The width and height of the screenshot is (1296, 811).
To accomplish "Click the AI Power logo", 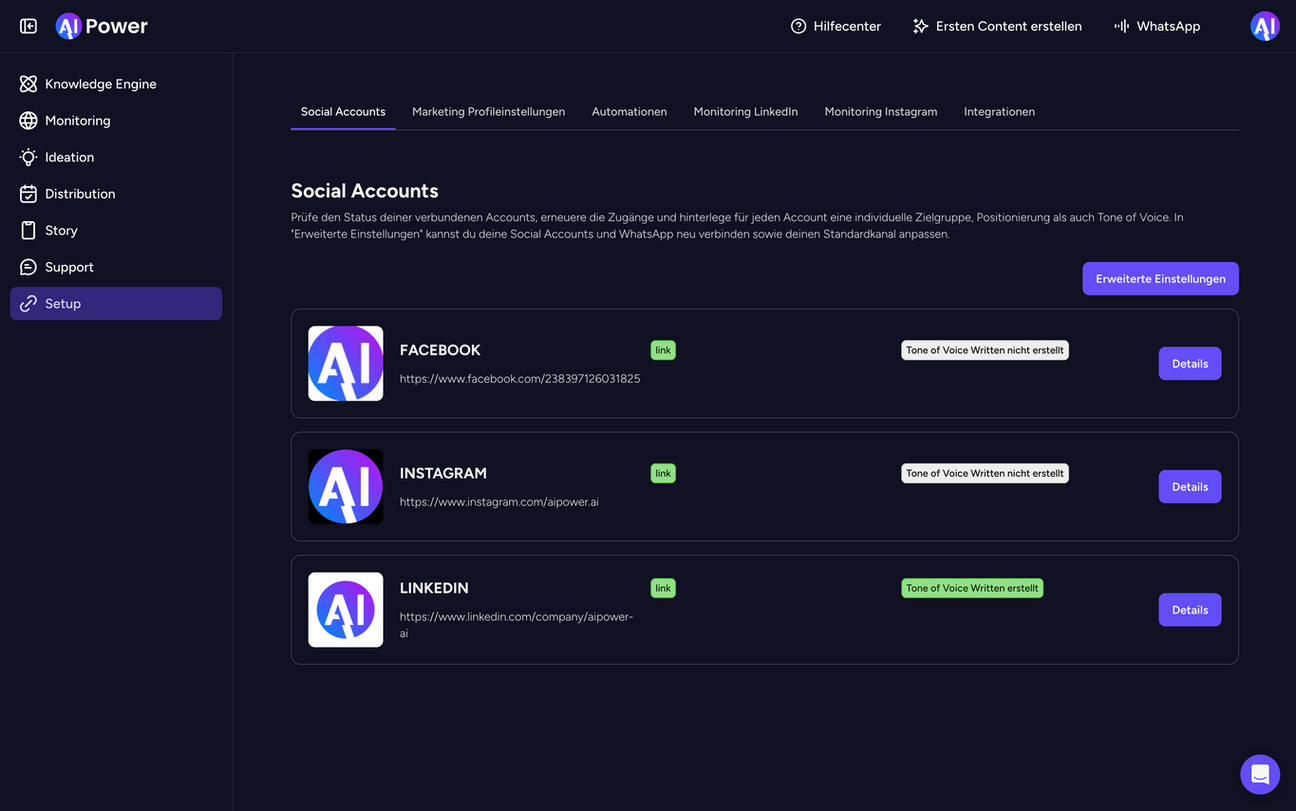I will click(101, 26).
